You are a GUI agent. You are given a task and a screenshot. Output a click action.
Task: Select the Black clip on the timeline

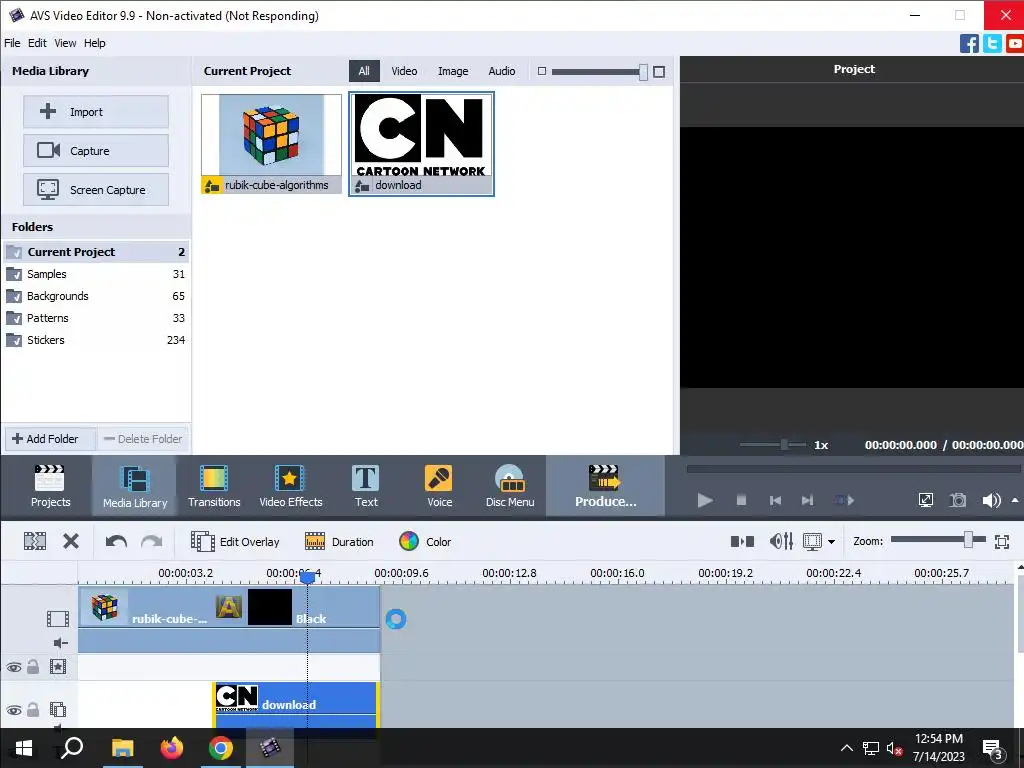pyautogui.click(x=313, y=608)
